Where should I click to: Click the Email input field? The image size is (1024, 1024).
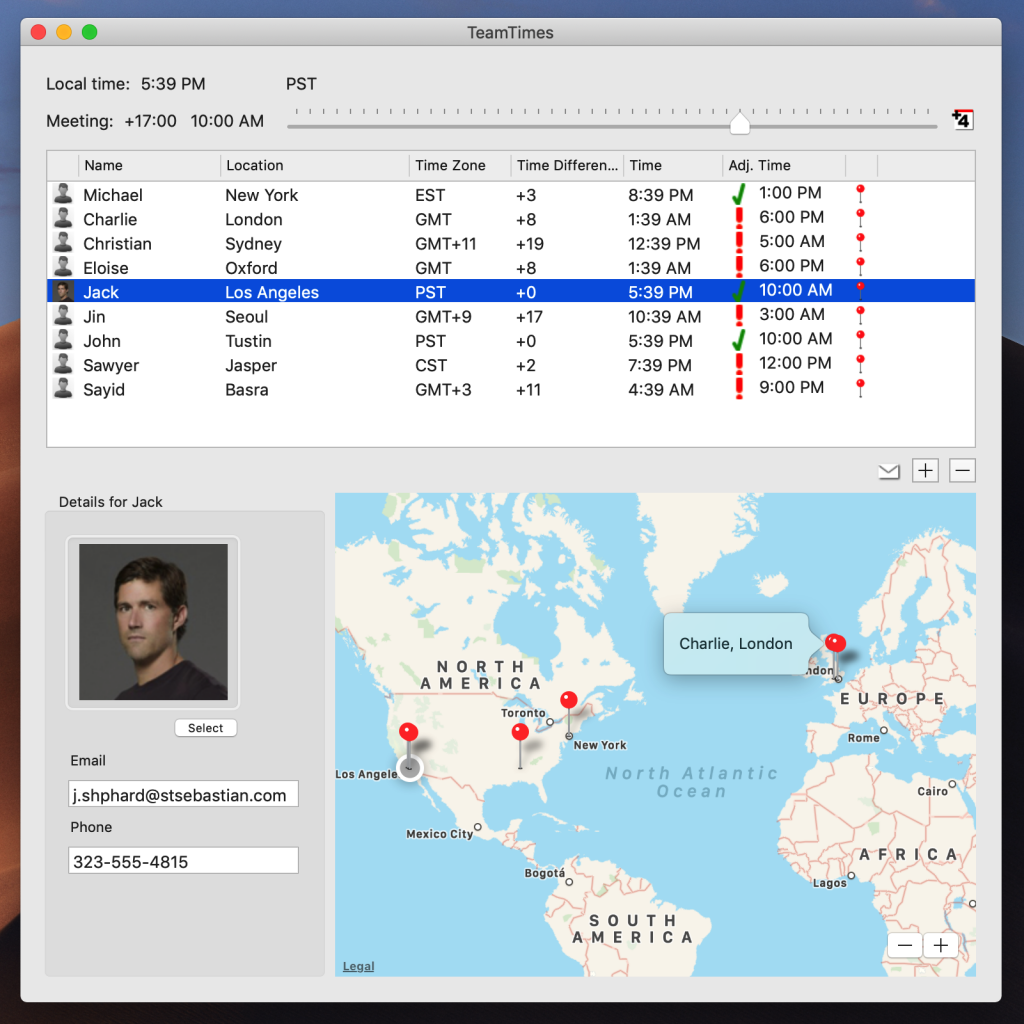(184, 794)
